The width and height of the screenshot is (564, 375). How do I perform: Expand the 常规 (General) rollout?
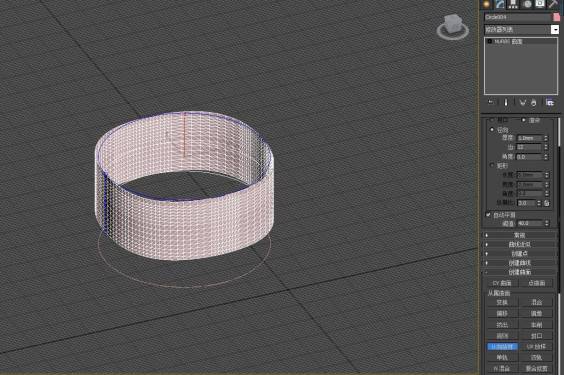tap(519, 235)
